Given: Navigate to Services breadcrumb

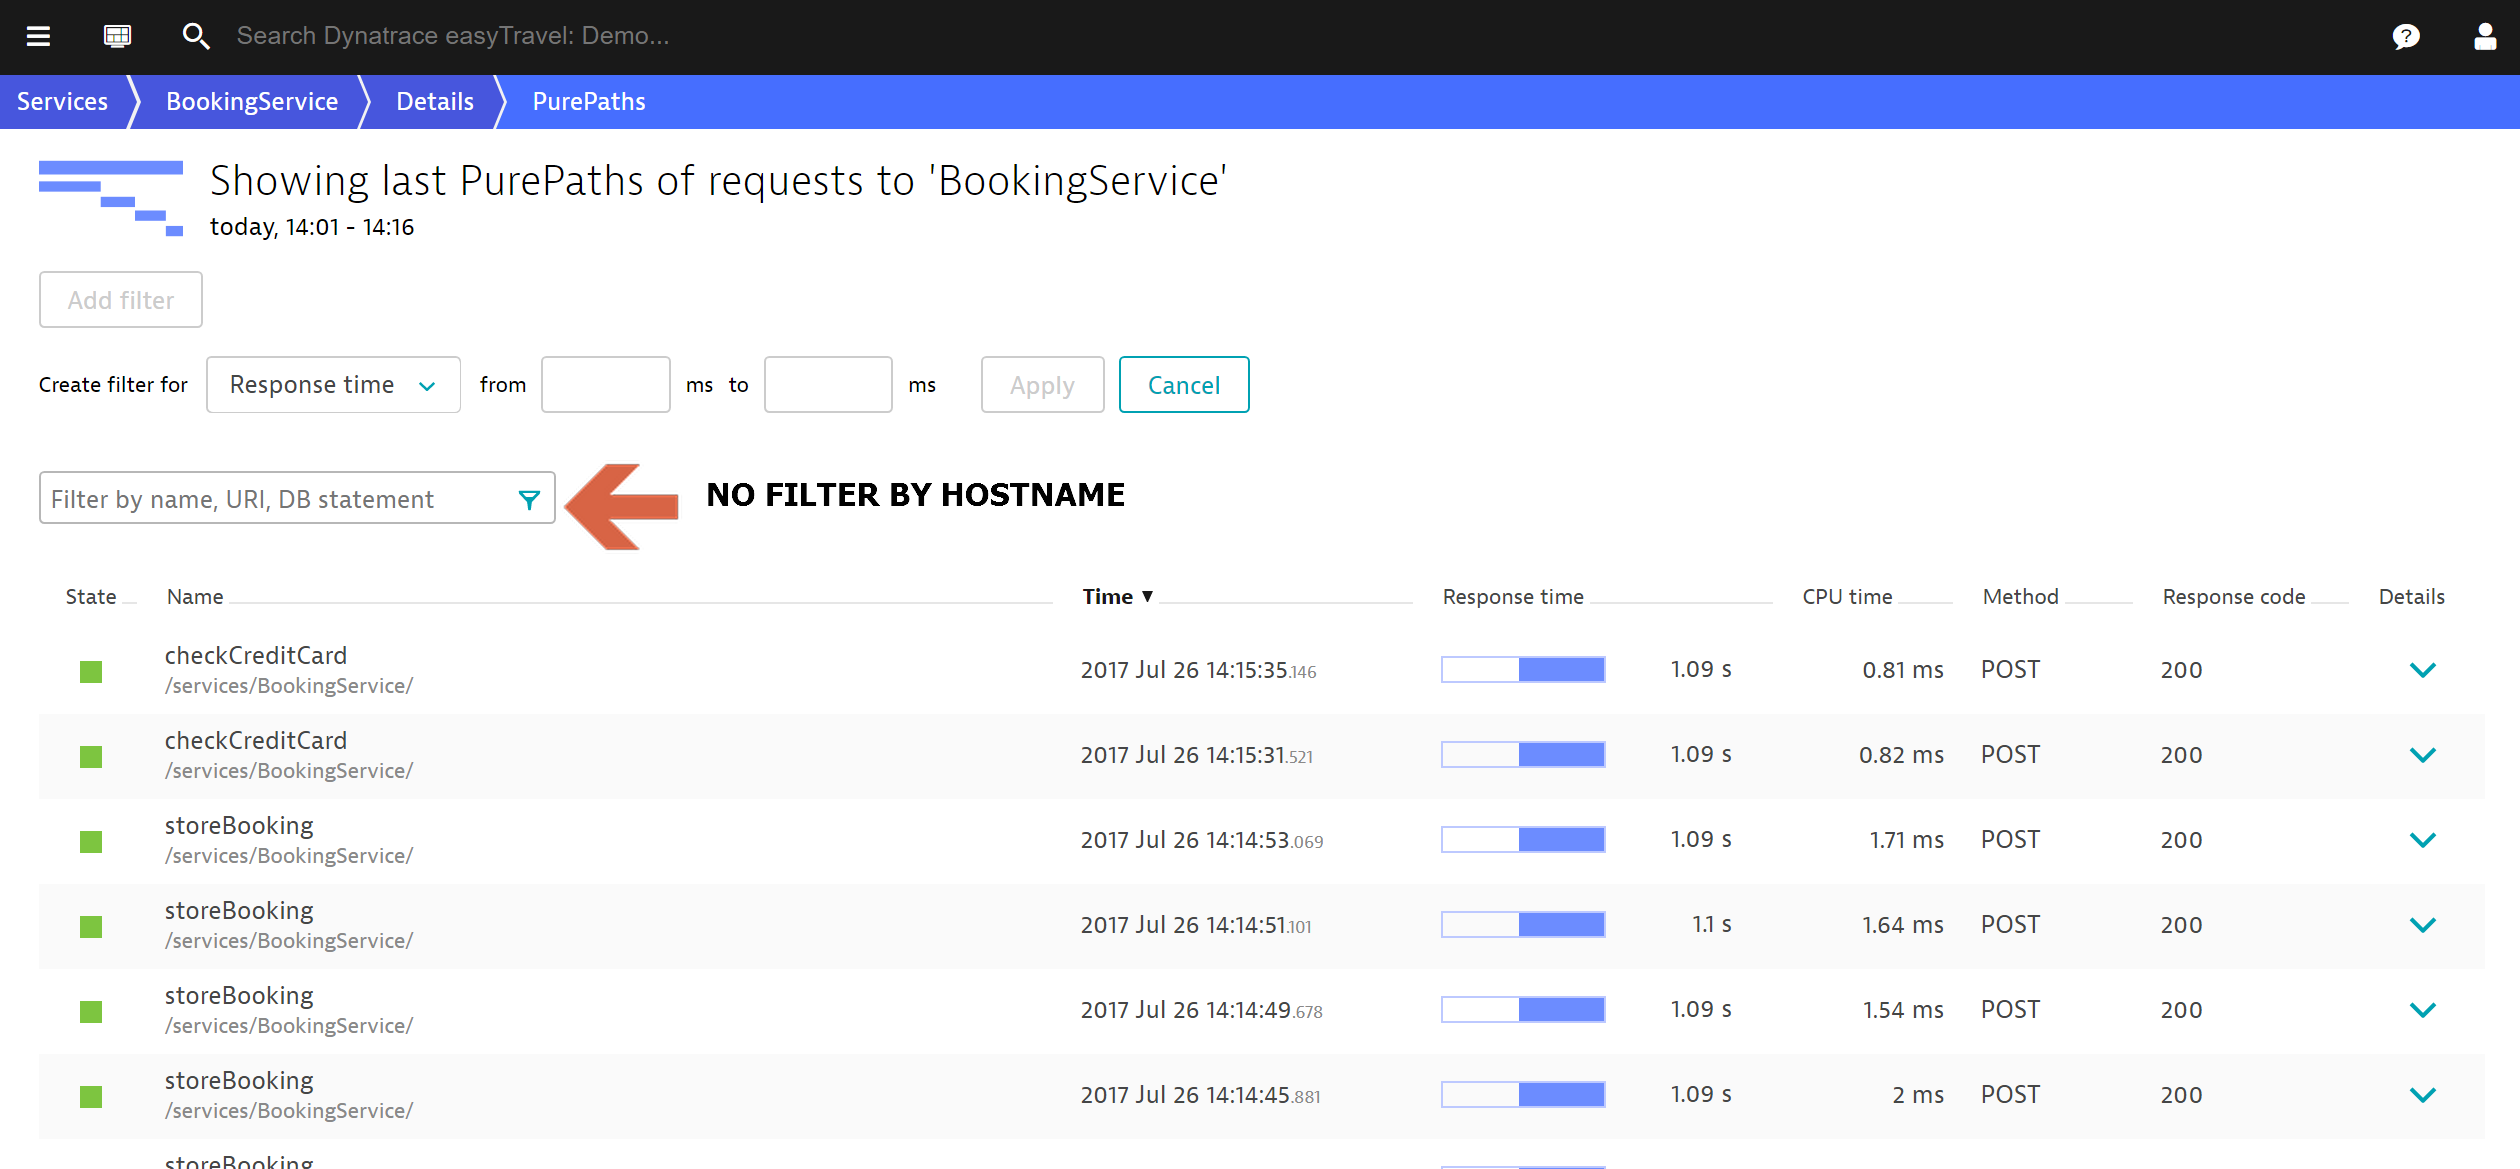Looking at the screenshot, I should (x=62, y=102).
